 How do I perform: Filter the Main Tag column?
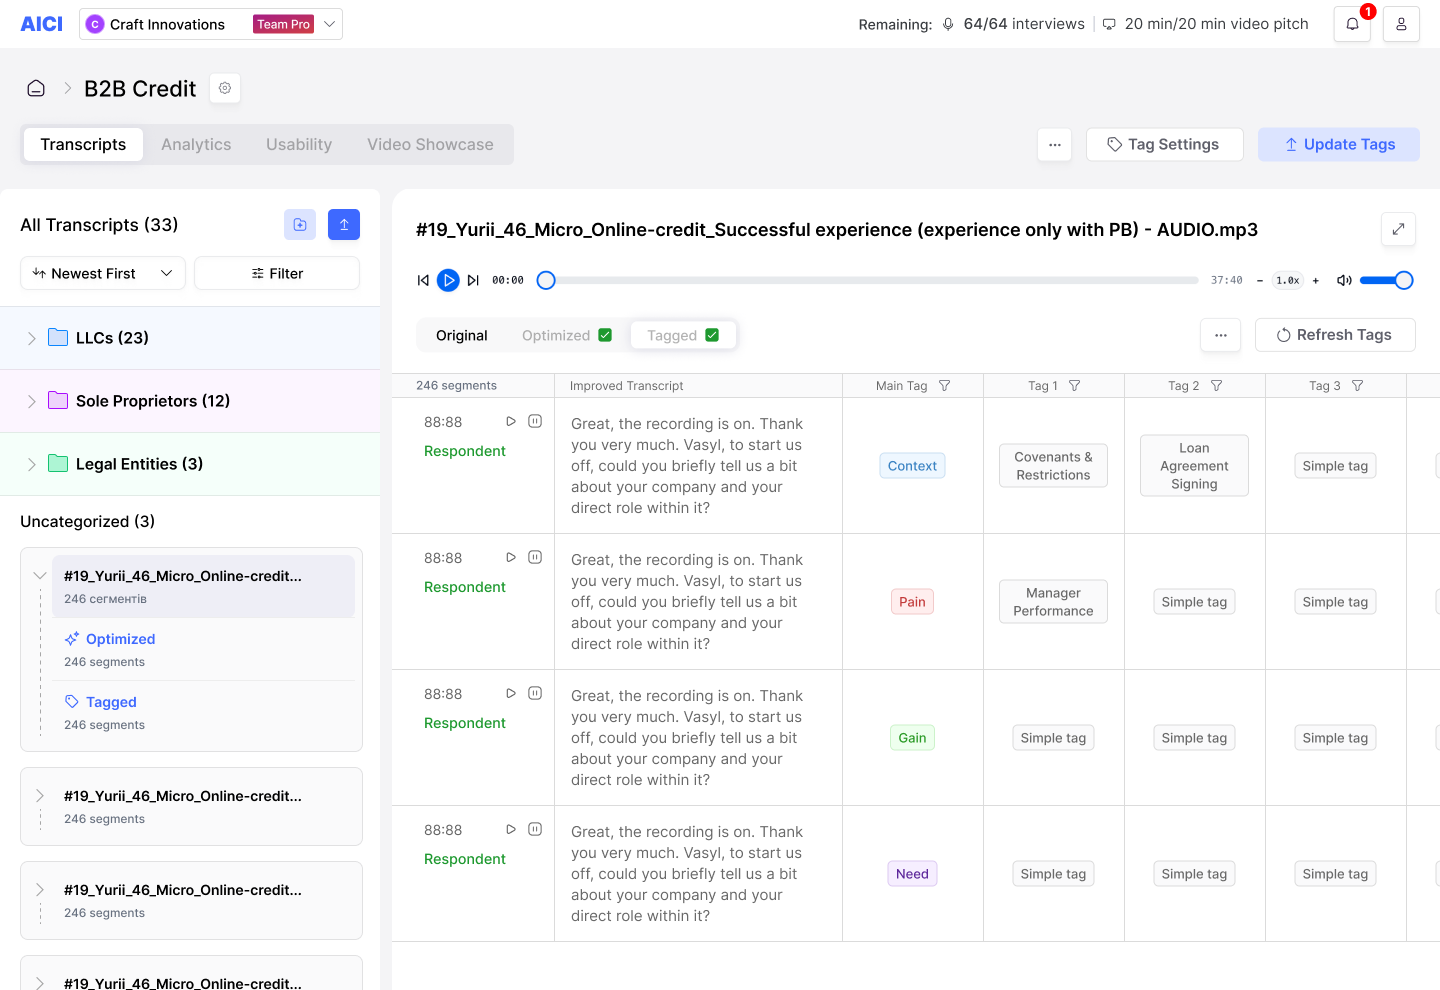[944, 385]
